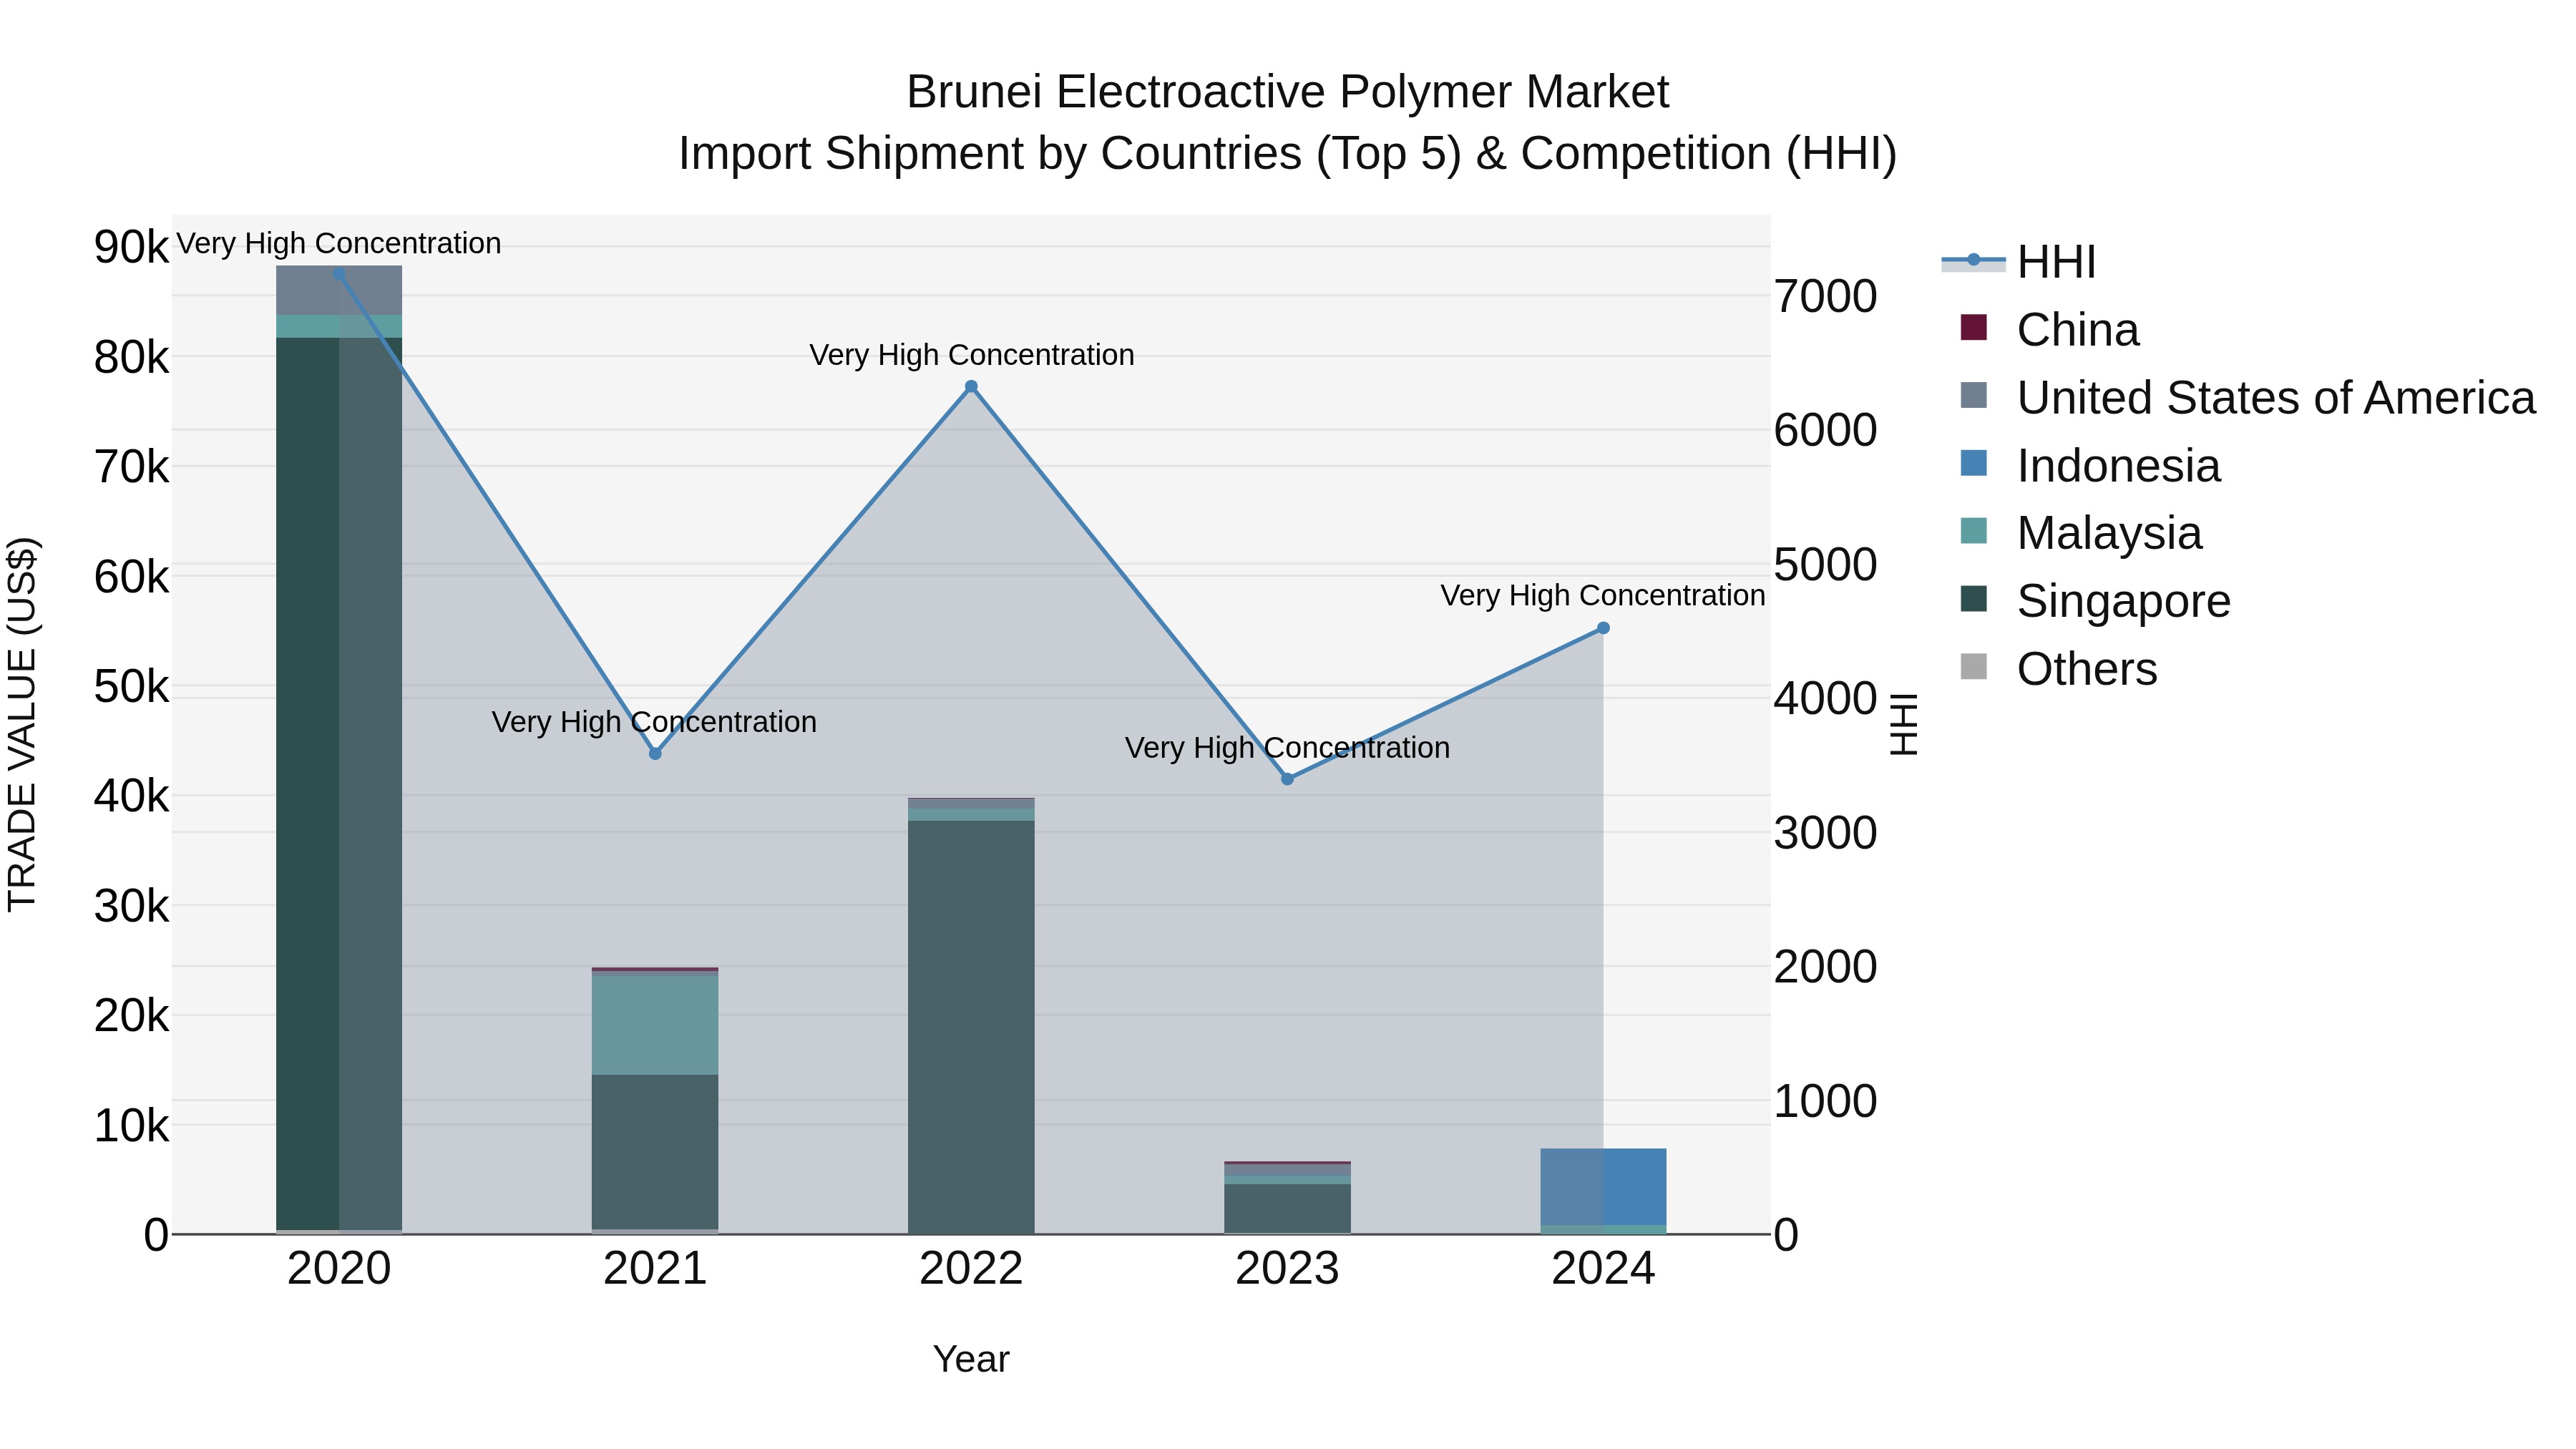The width and height of the screenshot is (2576, 1449).
Task: Toggle the Indonesia legend entry
Action: (2090, 466)
